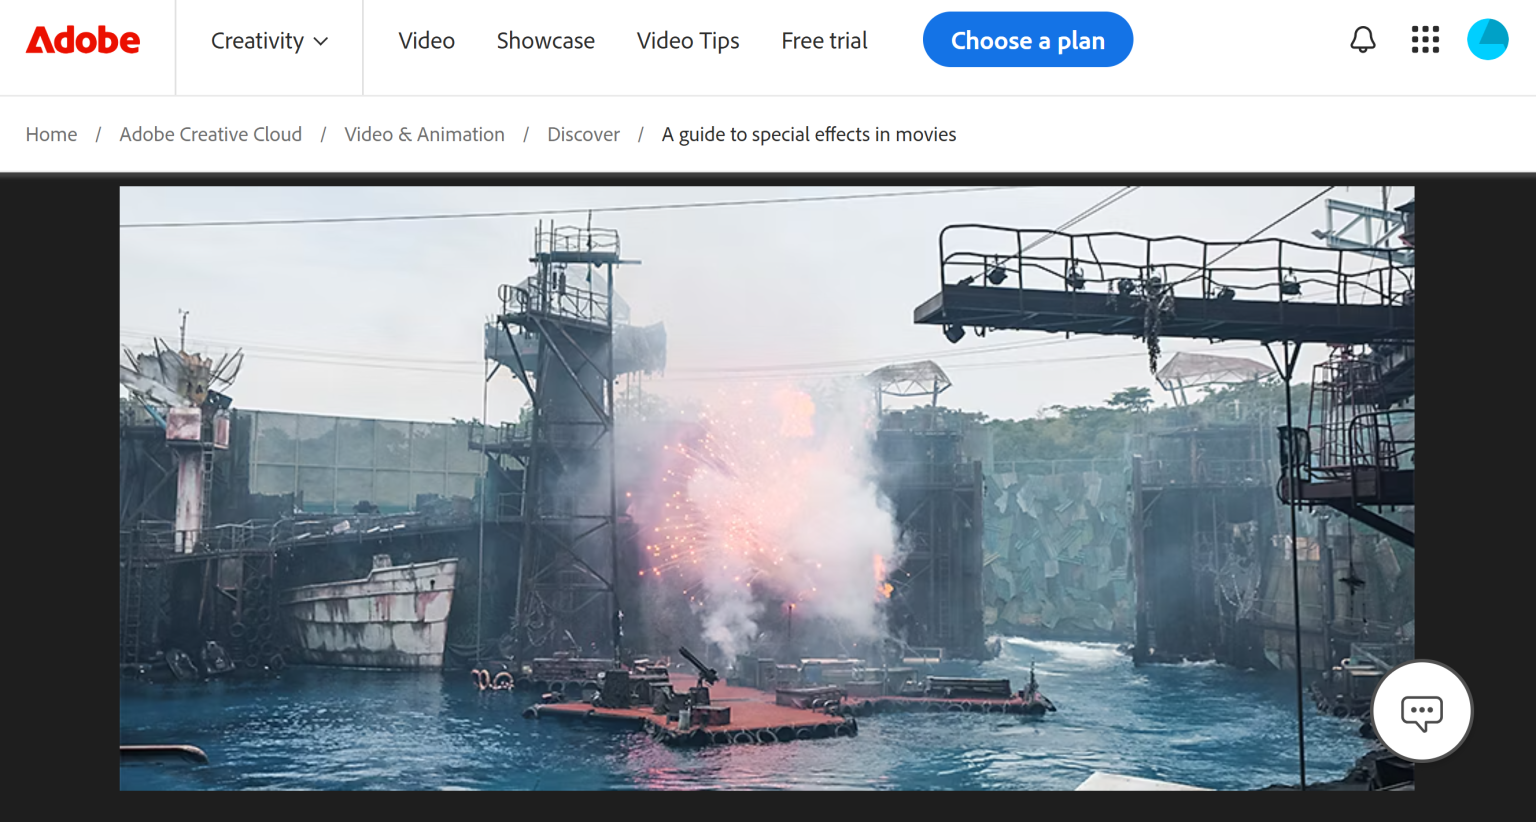Screen dimensions: 1536x822
Task: Open notifications via the bell icon
Action: coord(1362,40)
